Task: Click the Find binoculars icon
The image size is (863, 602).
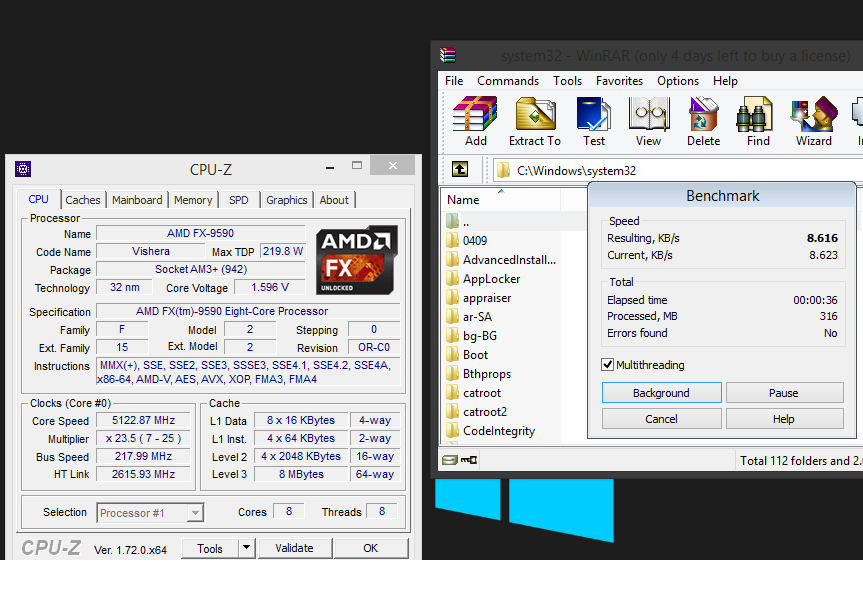Action: (755, 114)
